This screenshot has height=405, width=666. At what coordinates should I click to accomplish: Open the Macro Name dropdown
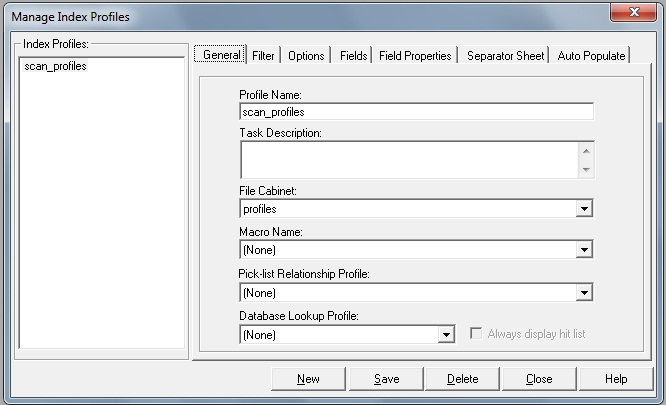(584, 250)
